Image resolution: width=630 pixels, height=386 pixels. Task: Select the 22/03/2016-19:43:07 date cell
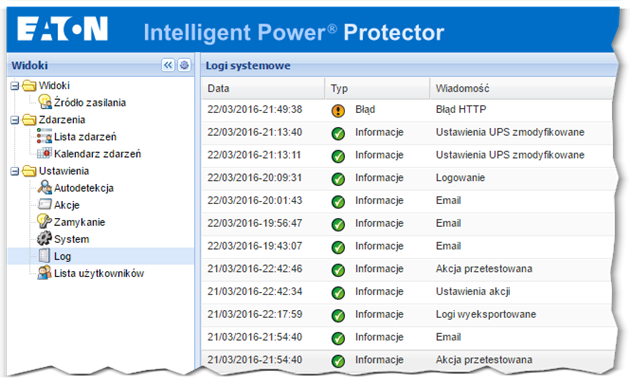tap(255, 246)
